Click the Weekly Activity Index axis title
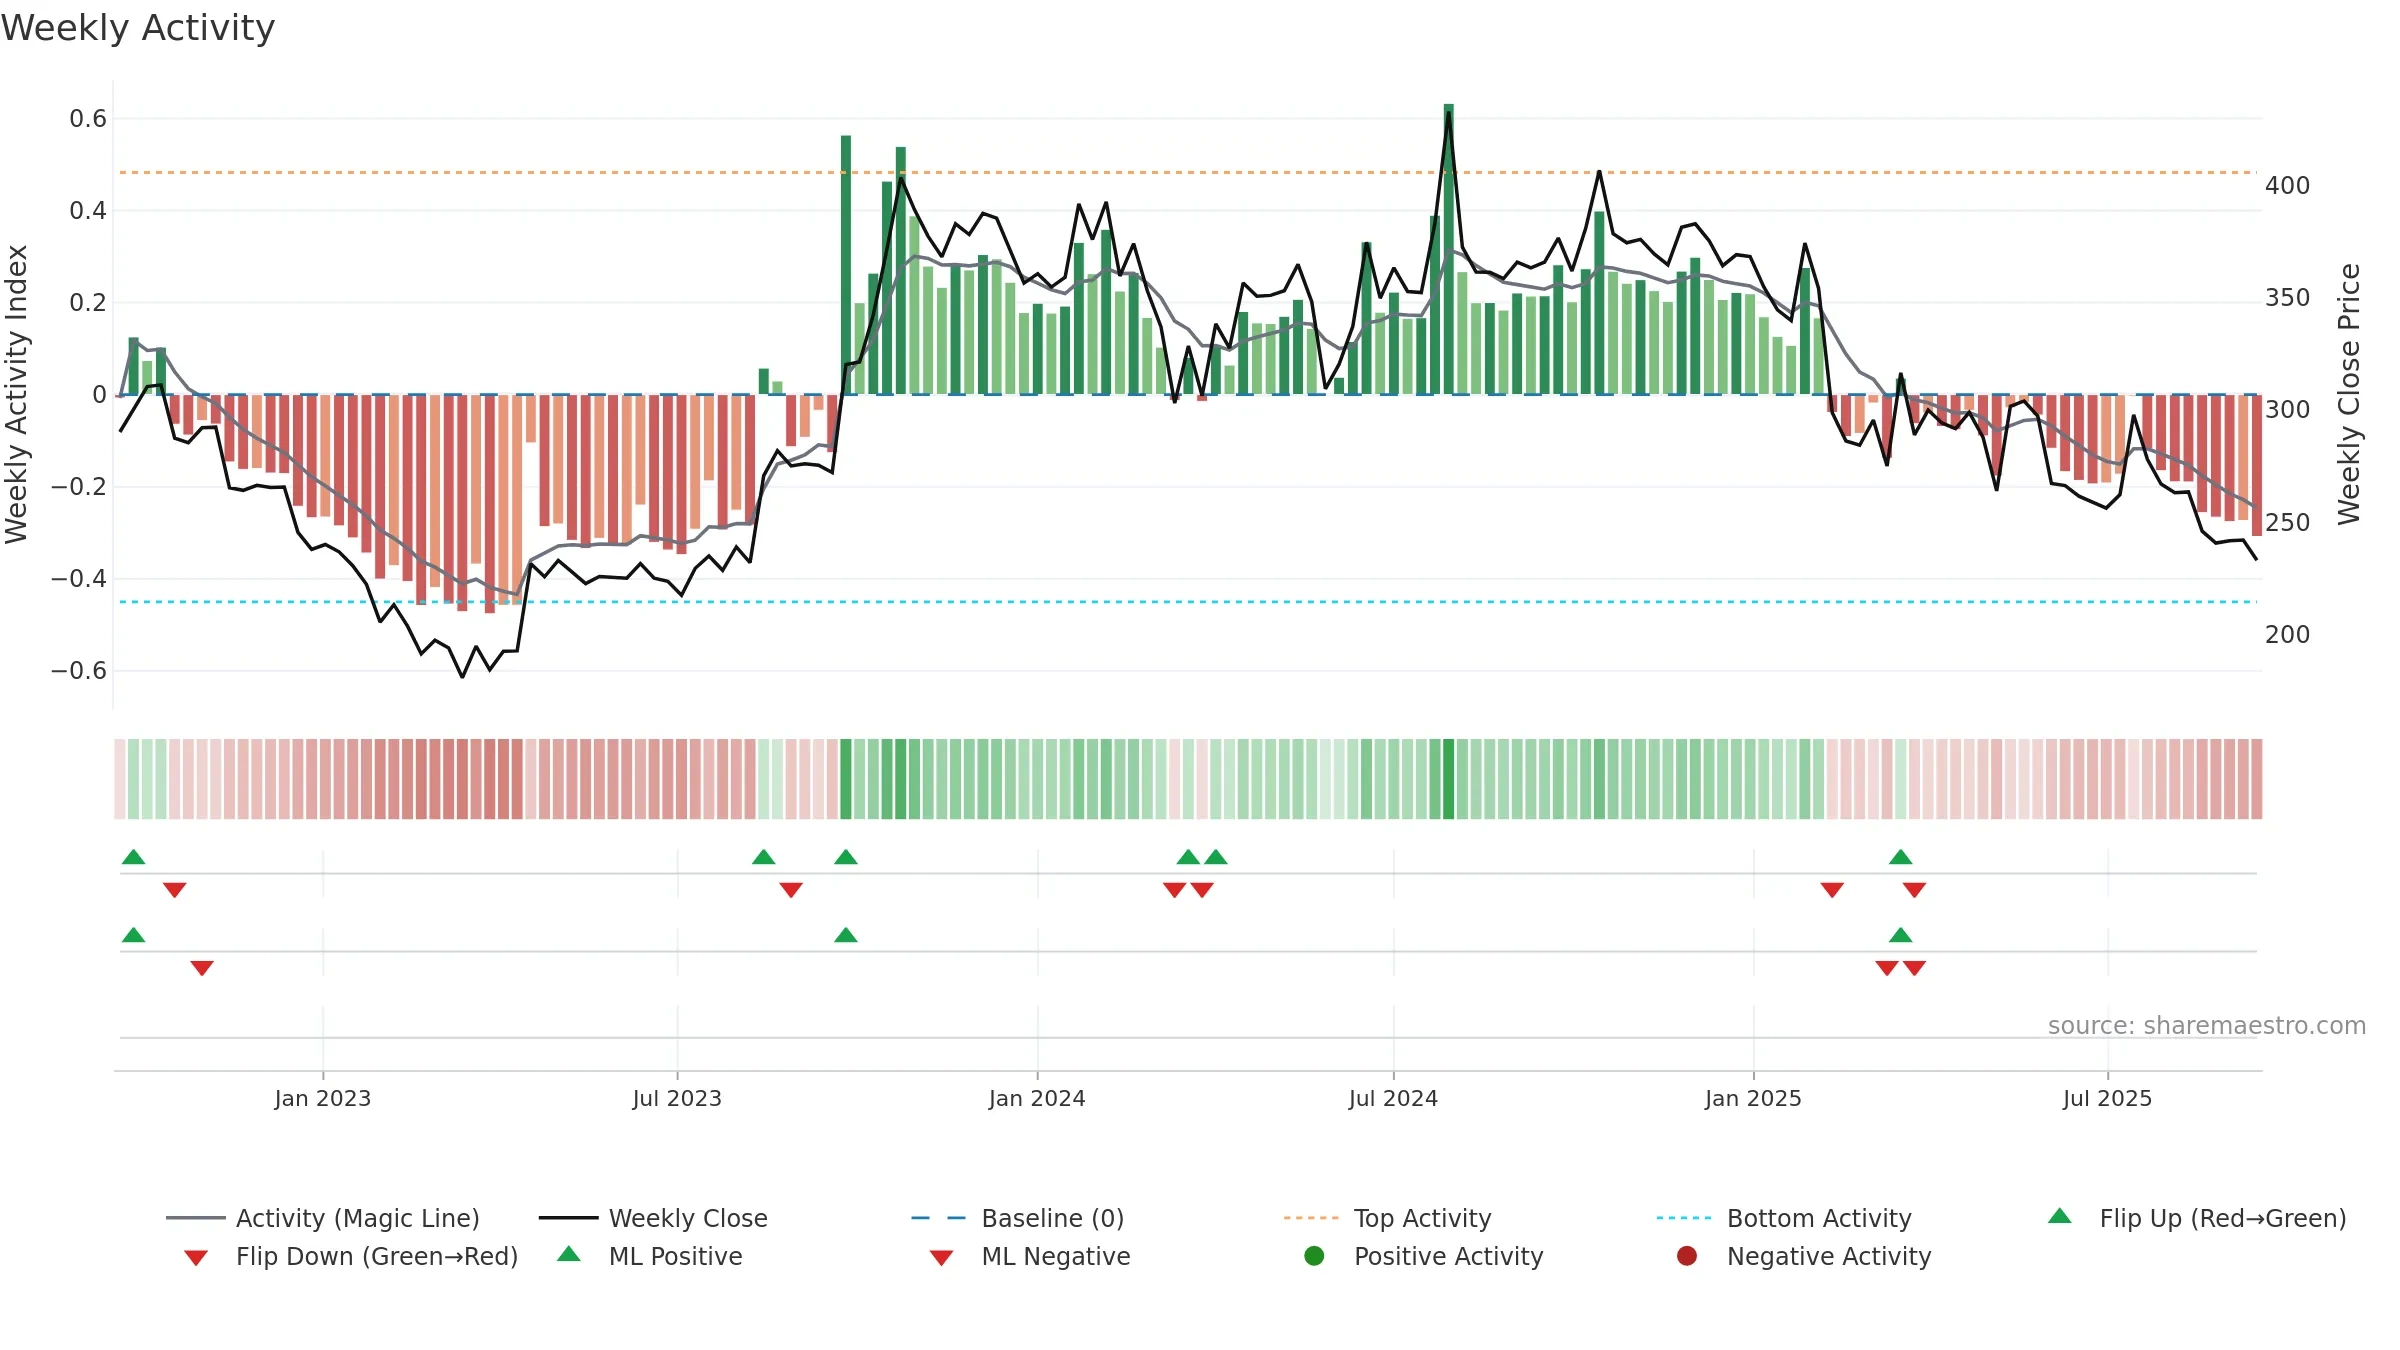This screenshot has height=1350, width=2400. [x=16, y=394]
